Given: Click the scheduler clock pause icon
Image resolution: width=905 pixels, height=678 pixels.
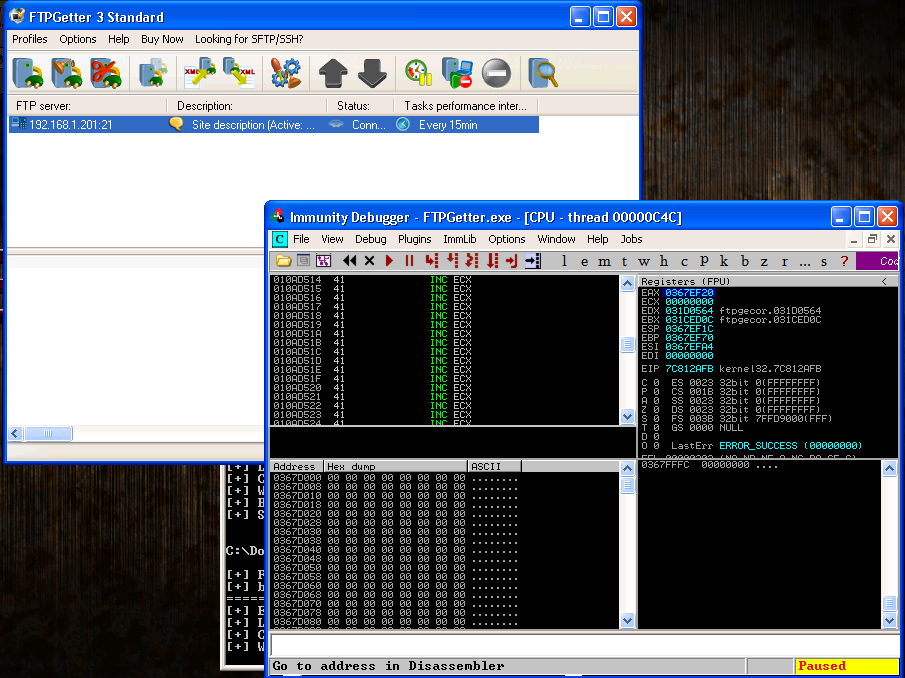Looking at the screenshot, I should coord(418,73).
